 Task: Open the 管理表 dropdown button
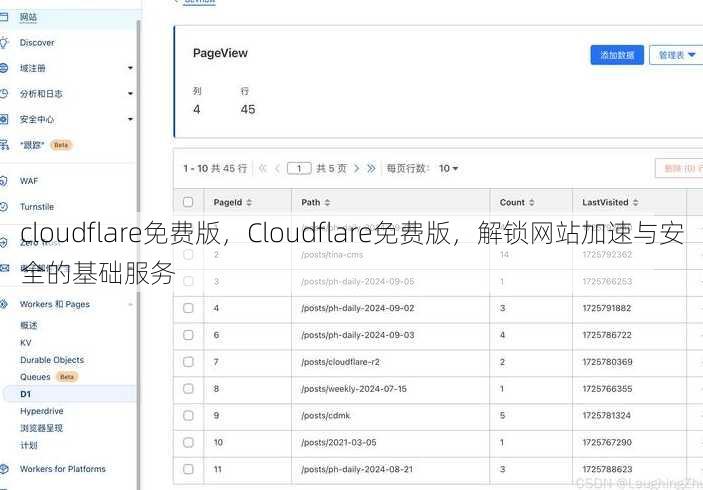pos(676,55)
